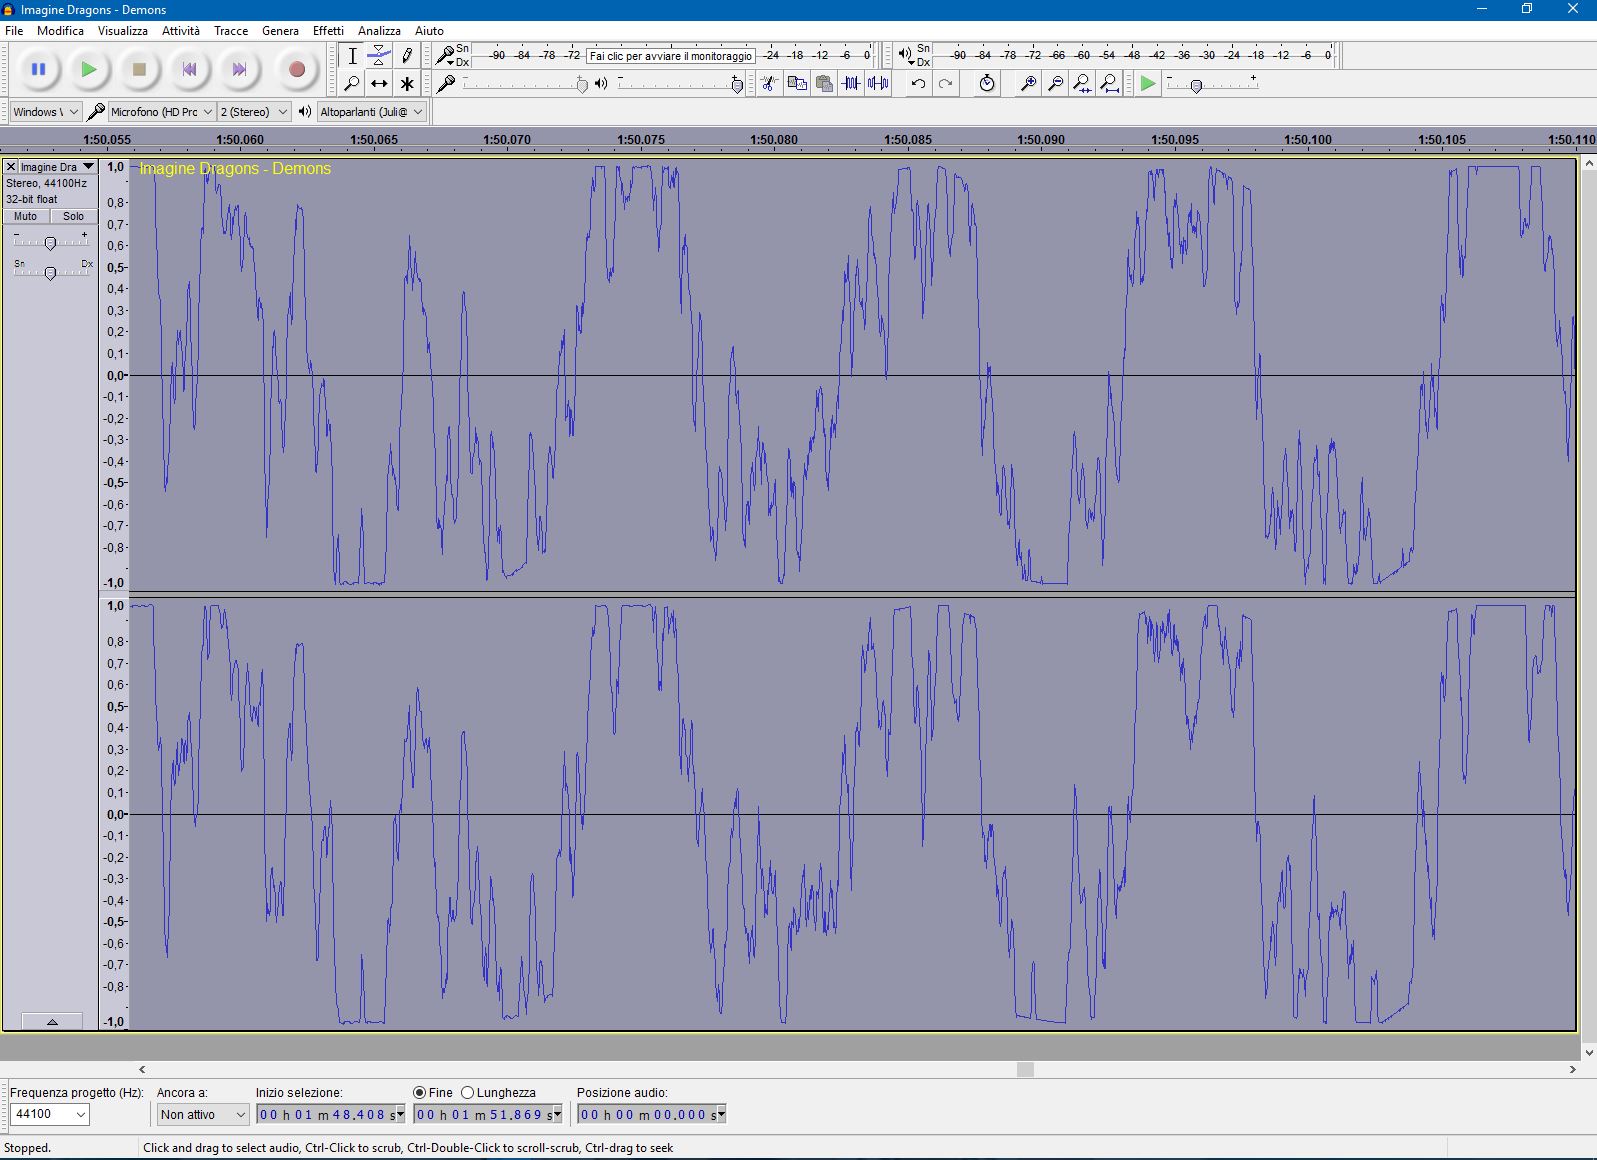Close the Imagine Dragons track
Screen dimensions: 1597x1160
(x=11, y=167)
